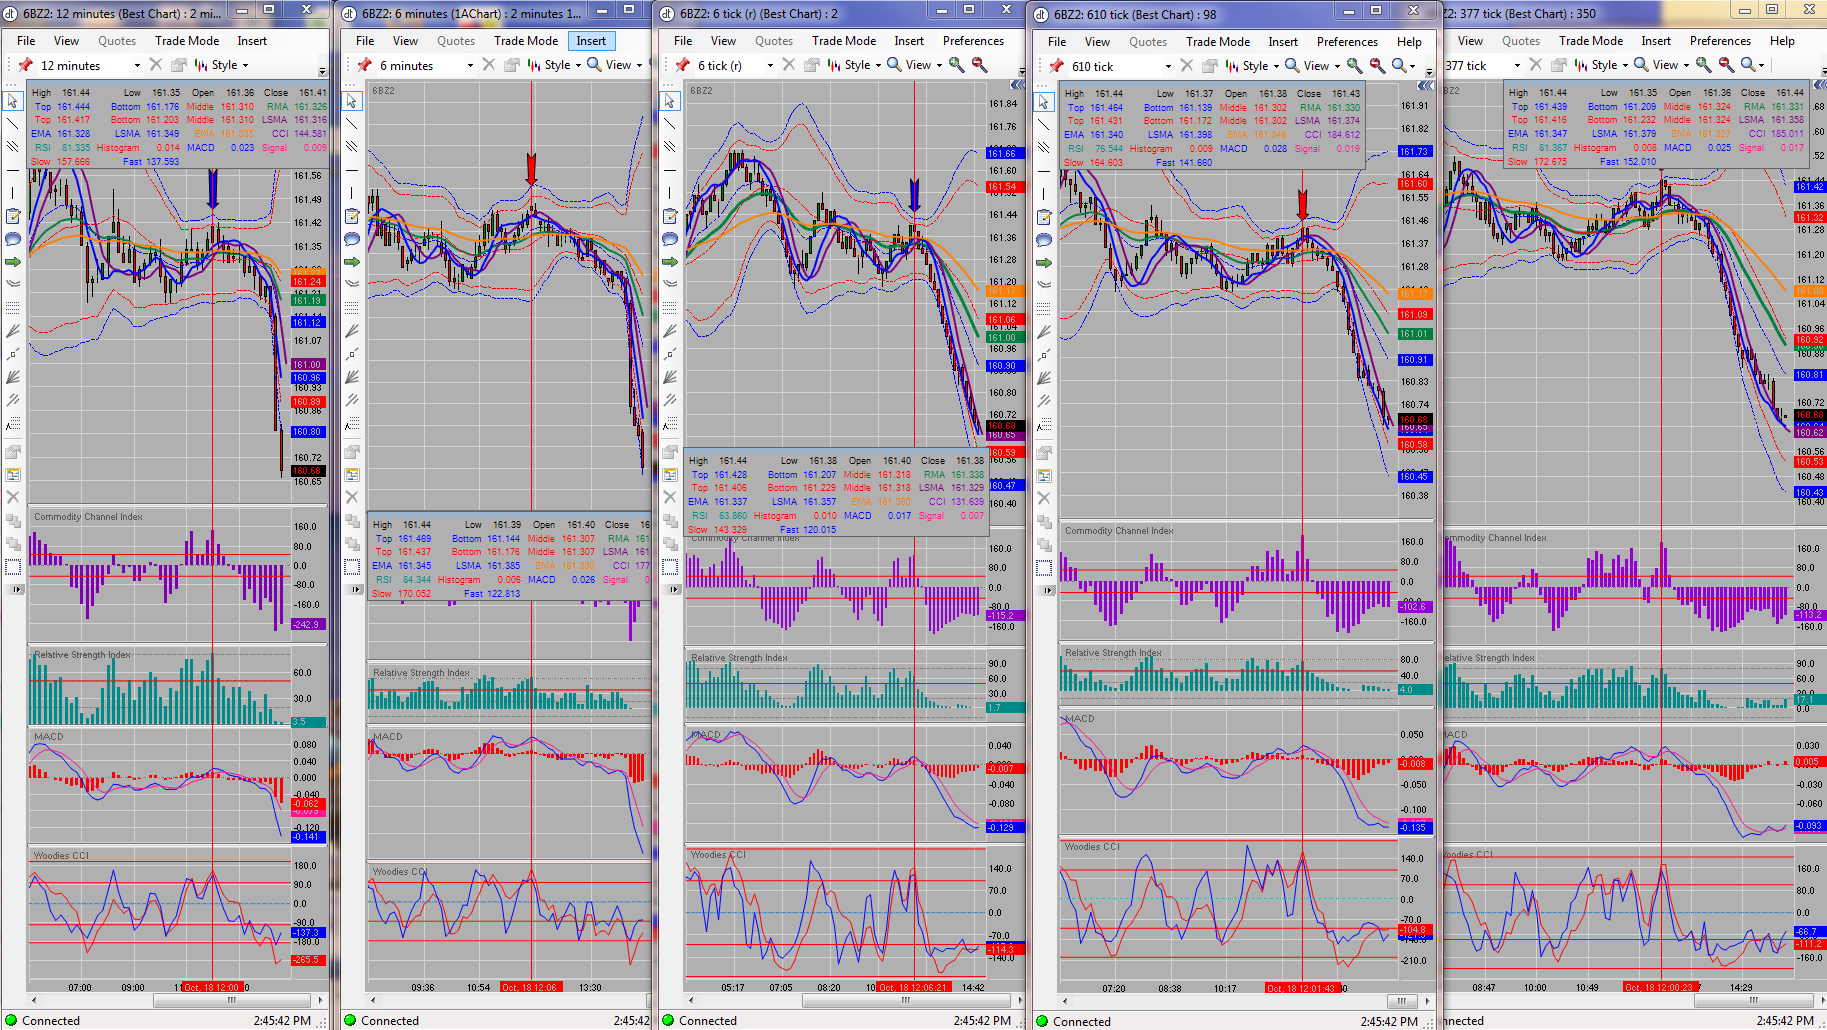The image size is (1827, 1030).
Task: Open the 12 minutes period dropdown
Action: 137,66
